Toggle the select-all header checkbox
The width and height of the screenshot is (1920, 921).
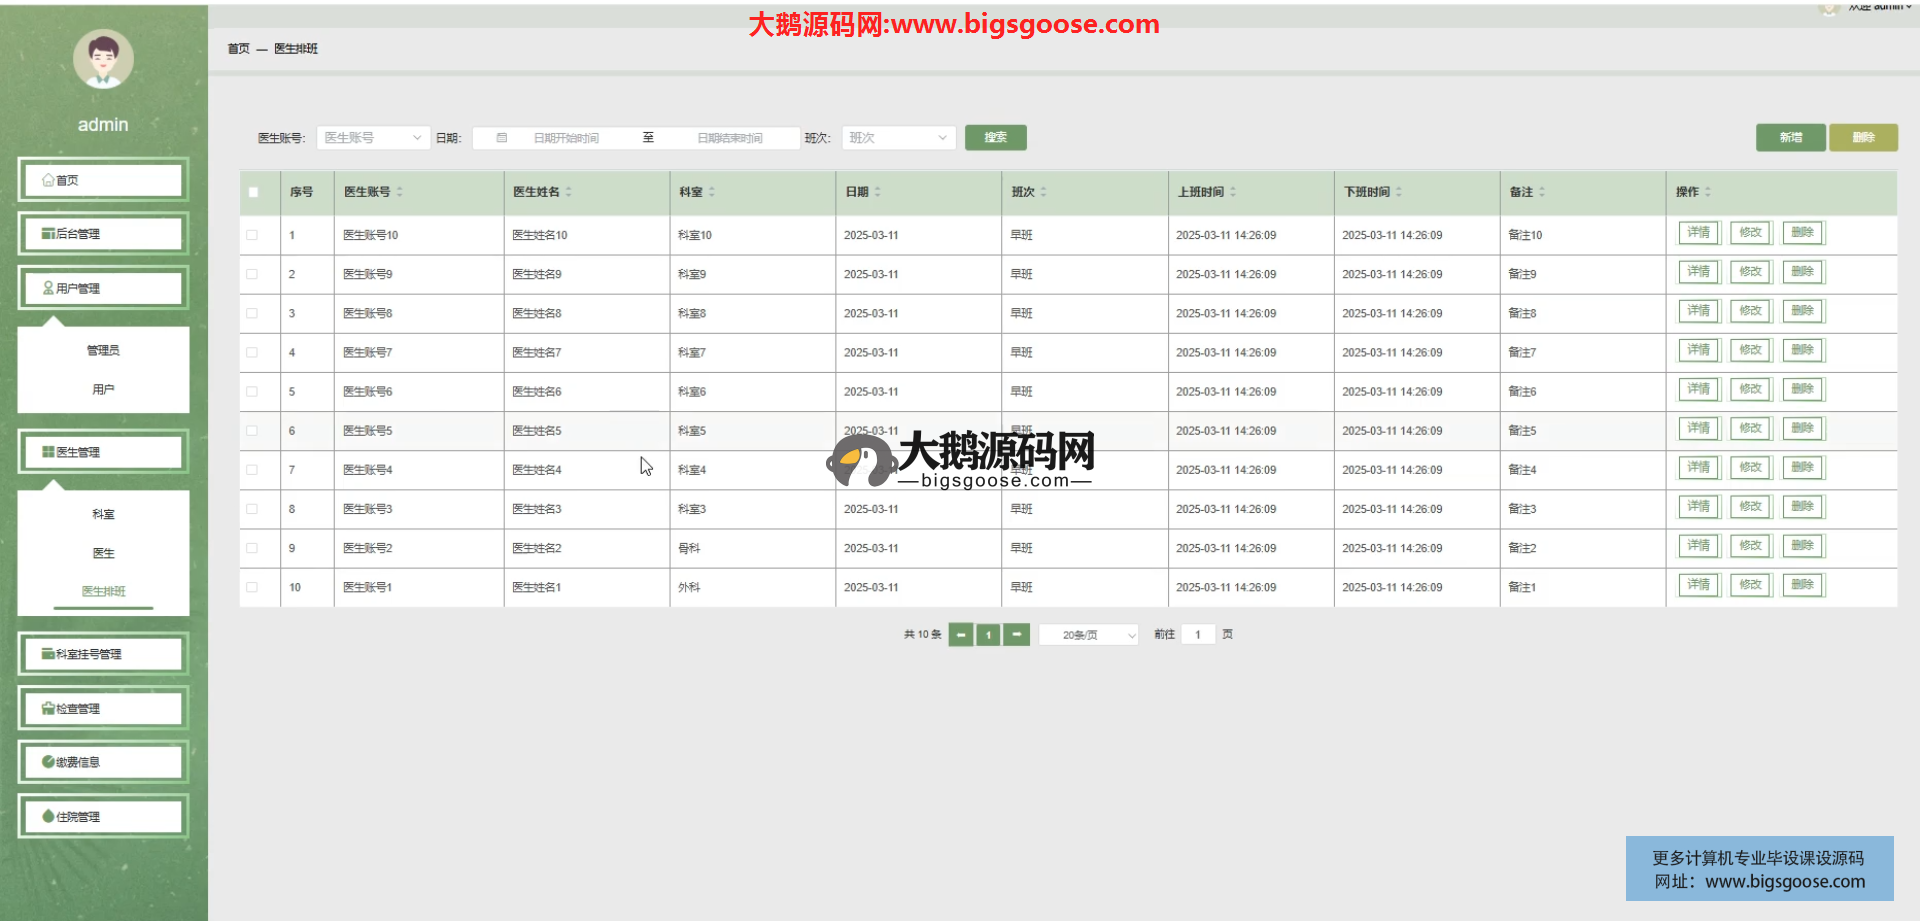pyautogui.click(x=253, y=192)
